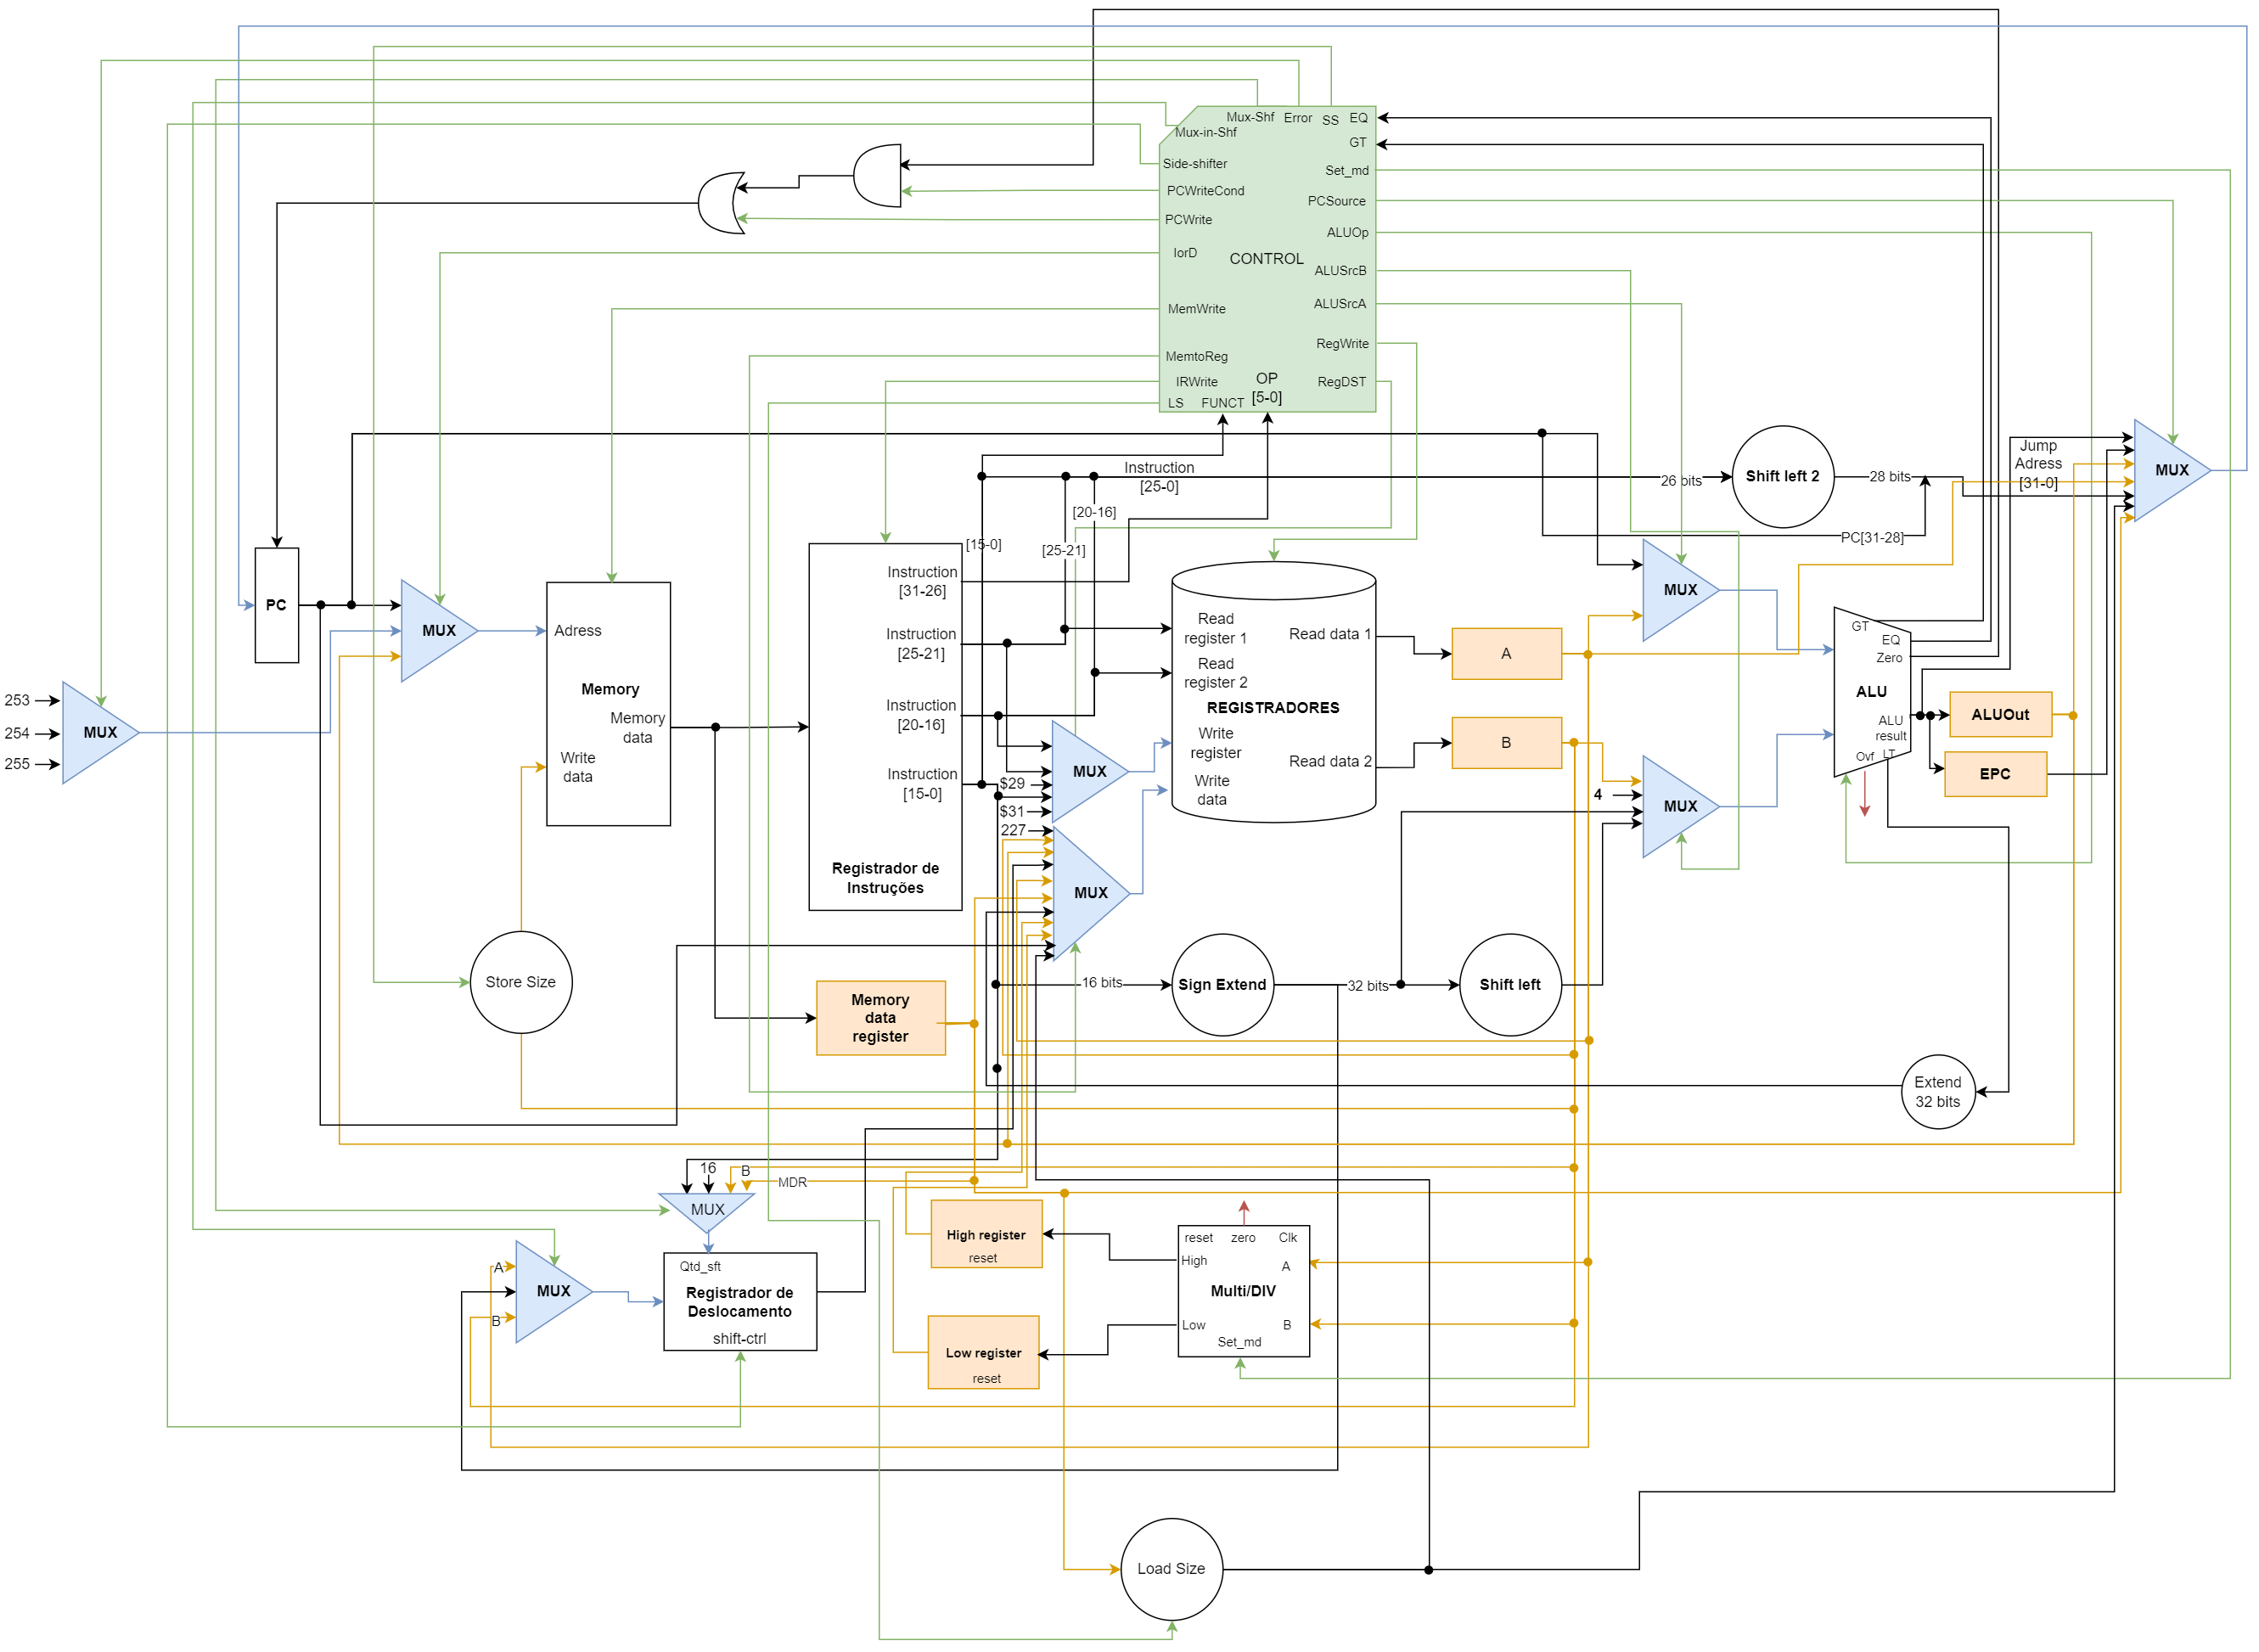This screenshot has width=2259, height=1652.
Task: Click the orange EPC register
Action: (x=1994, y=774)
